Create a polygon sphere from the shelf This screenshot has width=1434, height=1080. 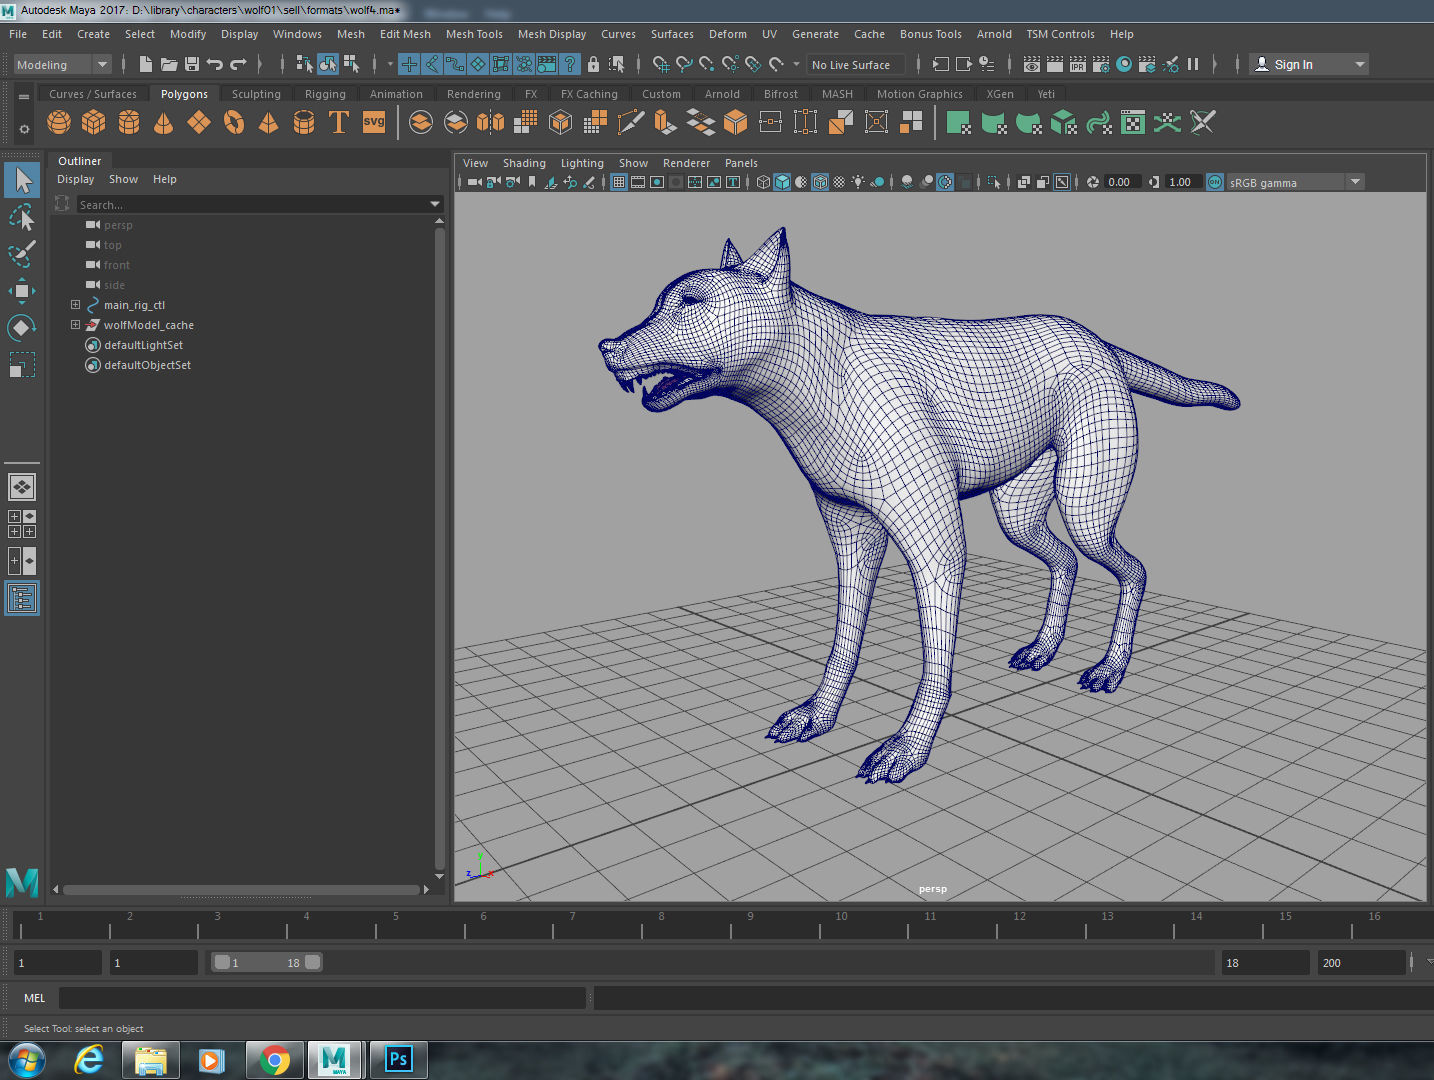(59, 123)
